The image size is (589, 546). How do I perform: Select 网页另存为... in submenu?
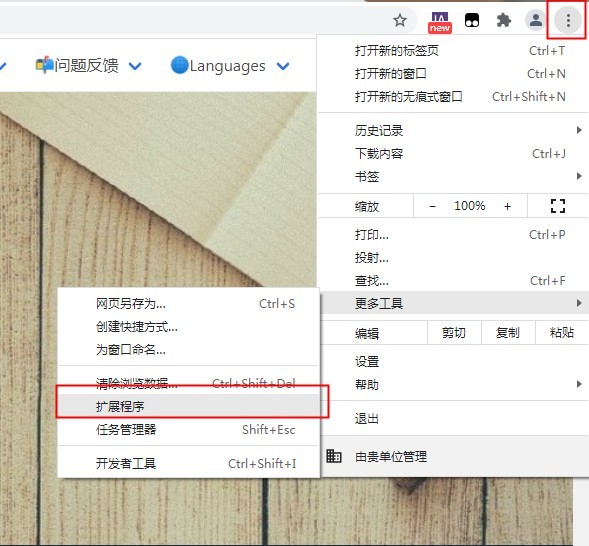pyautogui.click(x=189, y=303)
